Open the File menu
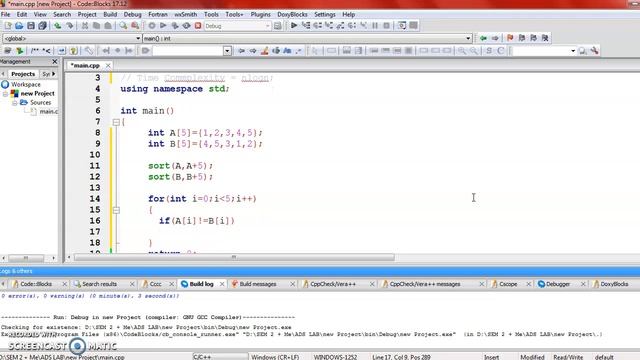This screenshot has height=360, width=640. tap(6, 14)
